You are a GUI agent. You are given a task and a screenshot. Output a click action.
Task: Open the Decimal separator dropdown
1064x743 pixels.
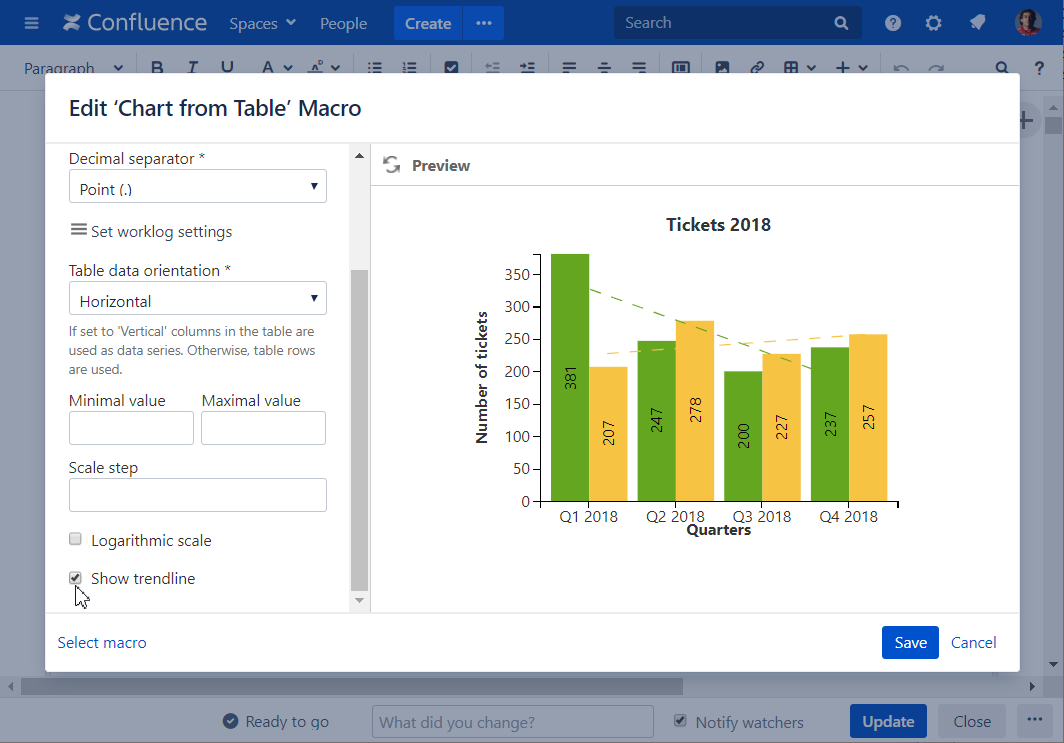point(197,187)
